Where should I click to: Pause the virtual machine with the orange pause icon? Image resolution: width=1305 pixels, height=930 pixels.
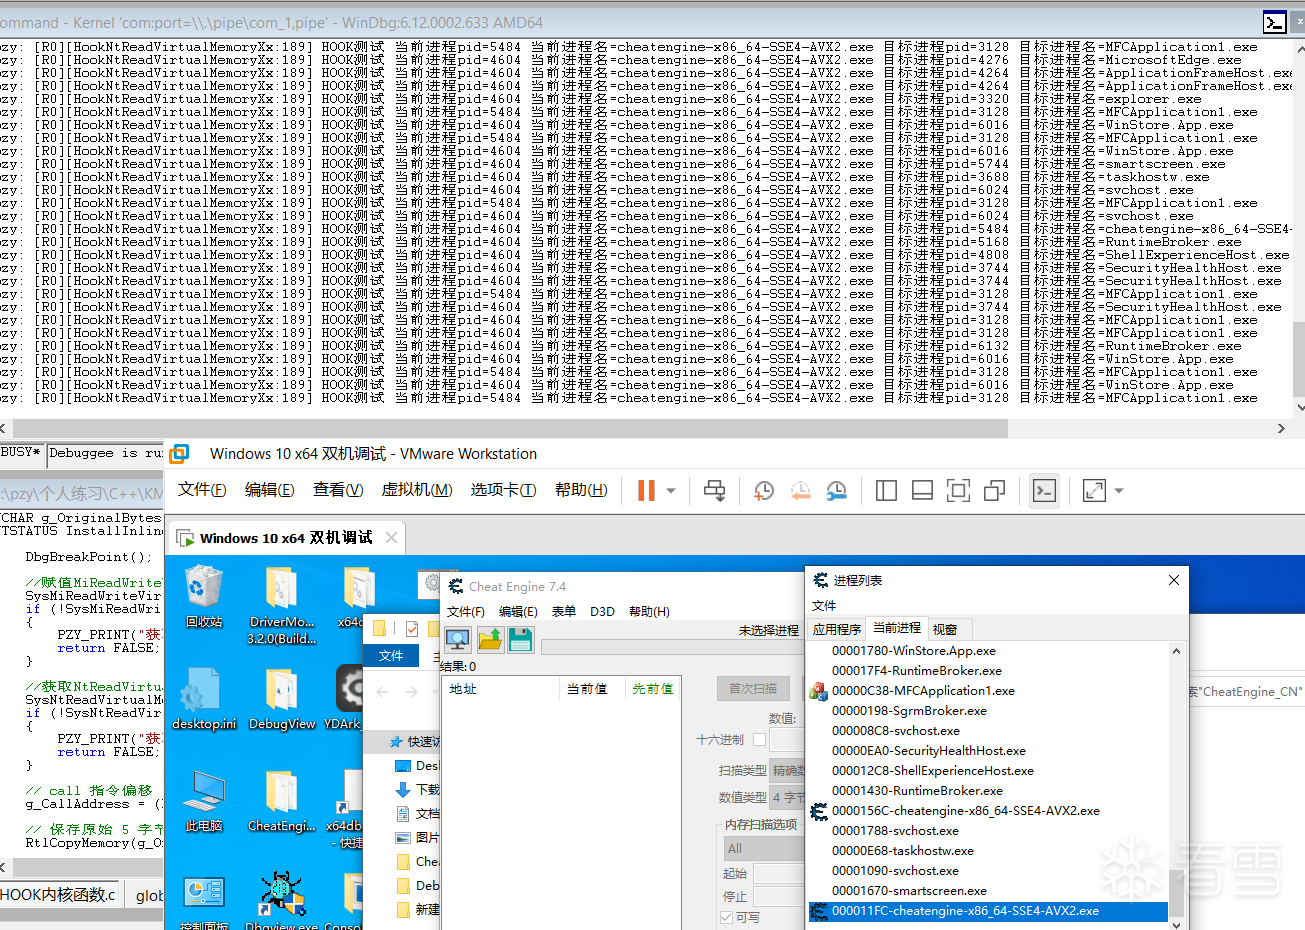pyautogui.click(x=646, y=490)
